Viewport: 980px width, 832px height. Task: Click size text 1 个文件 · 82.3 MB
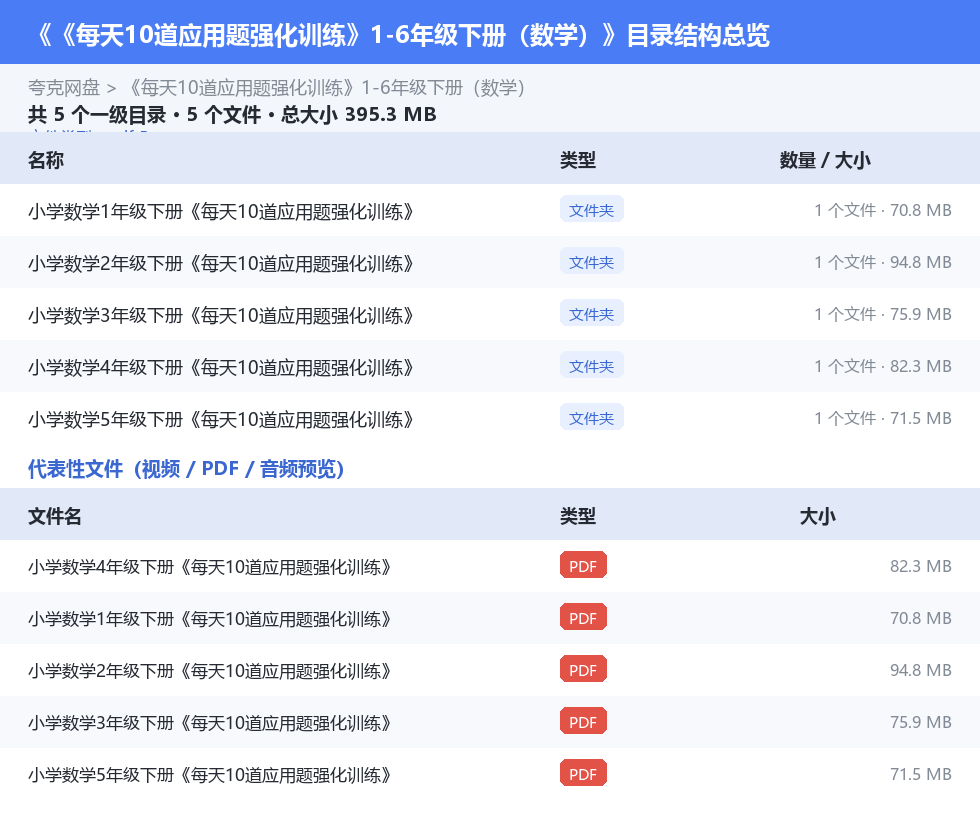[x=882, y=366]
